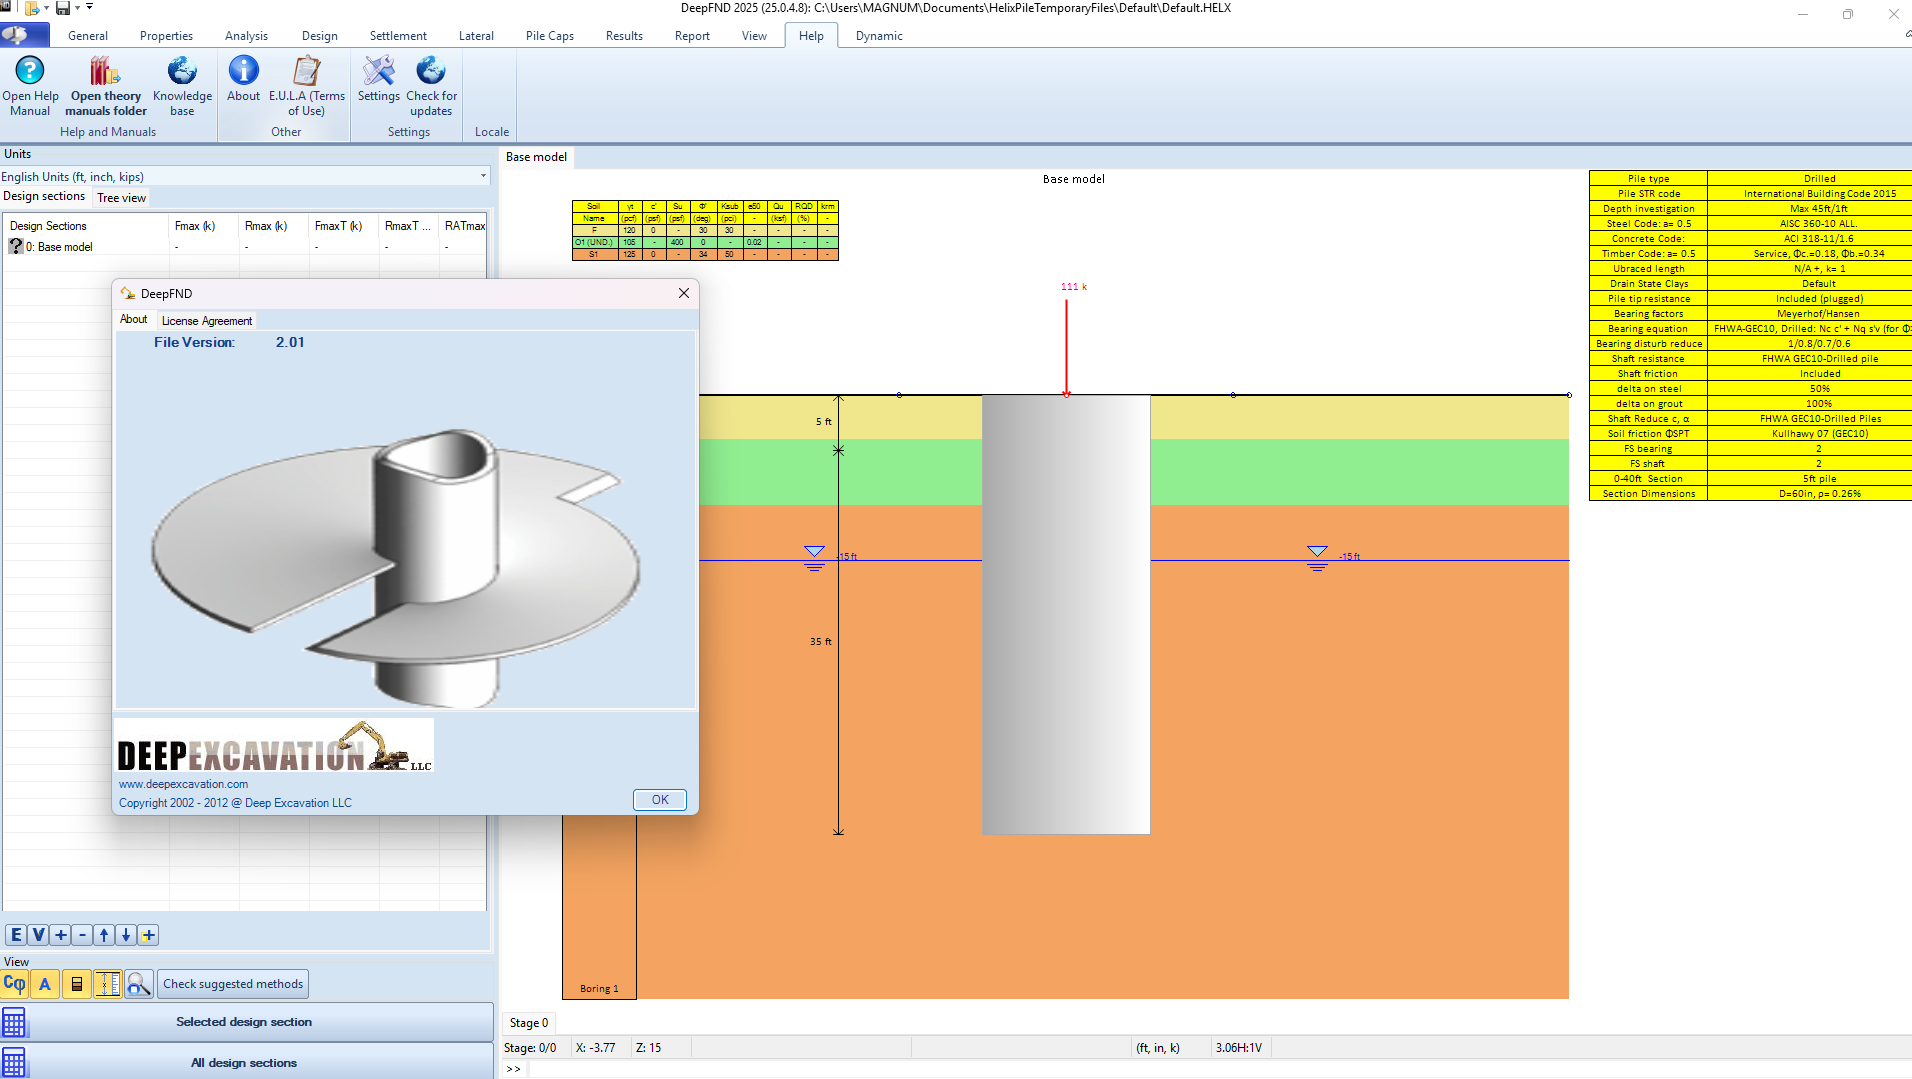Click OK in the DeepFND dialog

click(660, 800)
